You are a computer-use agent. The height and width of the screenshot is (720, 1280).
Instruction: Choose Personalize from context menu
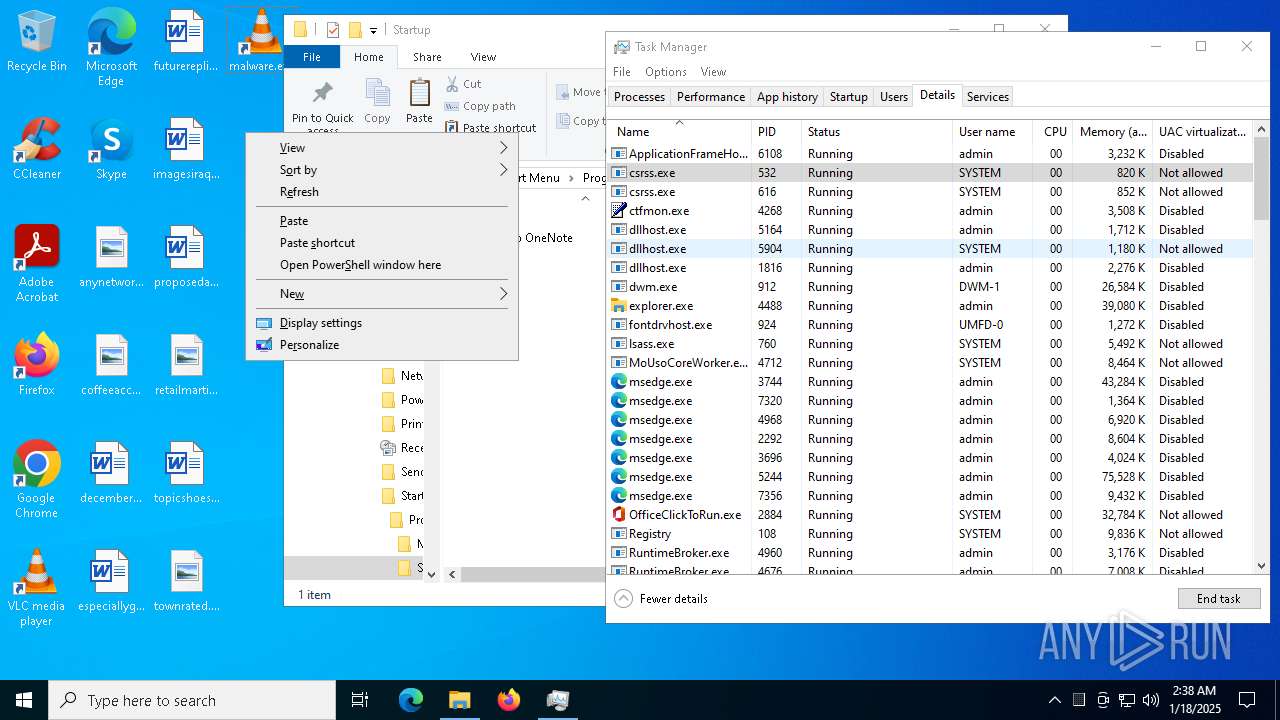[x=382, y=345]
